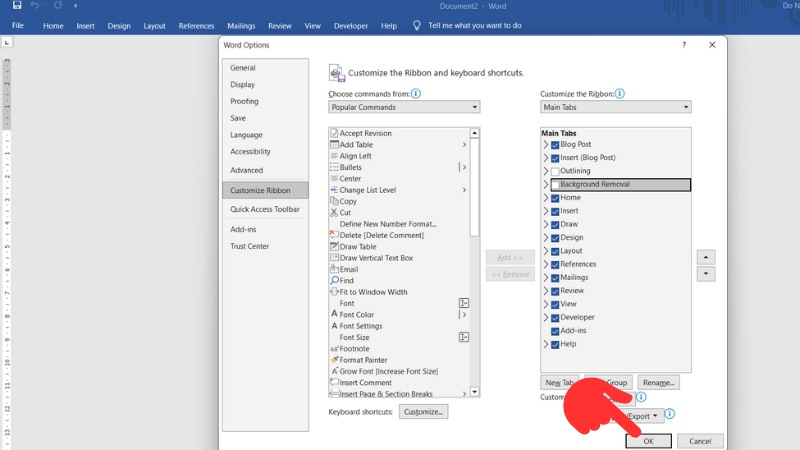Screen dimensions: 800x450
Task: Select the Draw Table command icon
Action: [x=334, y=246]
